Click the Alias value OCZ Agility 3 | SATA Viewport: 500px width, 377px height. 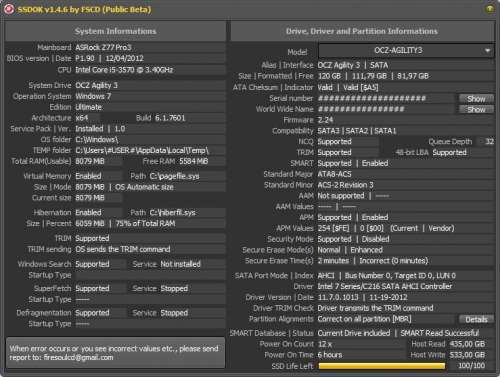353,65
